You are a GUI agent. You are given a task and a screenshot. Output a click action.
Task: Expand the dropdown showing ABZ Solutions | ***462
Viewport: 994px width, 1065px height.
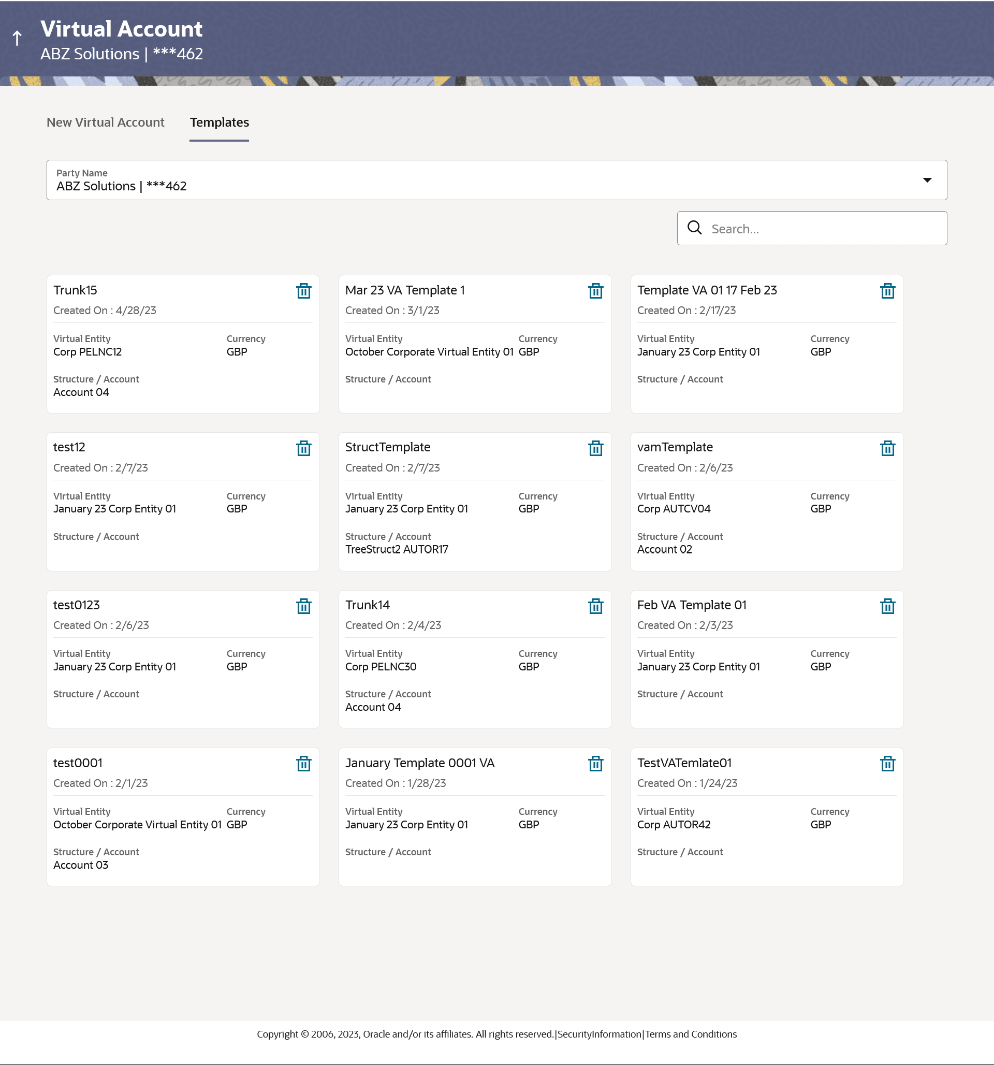[927, 179]
